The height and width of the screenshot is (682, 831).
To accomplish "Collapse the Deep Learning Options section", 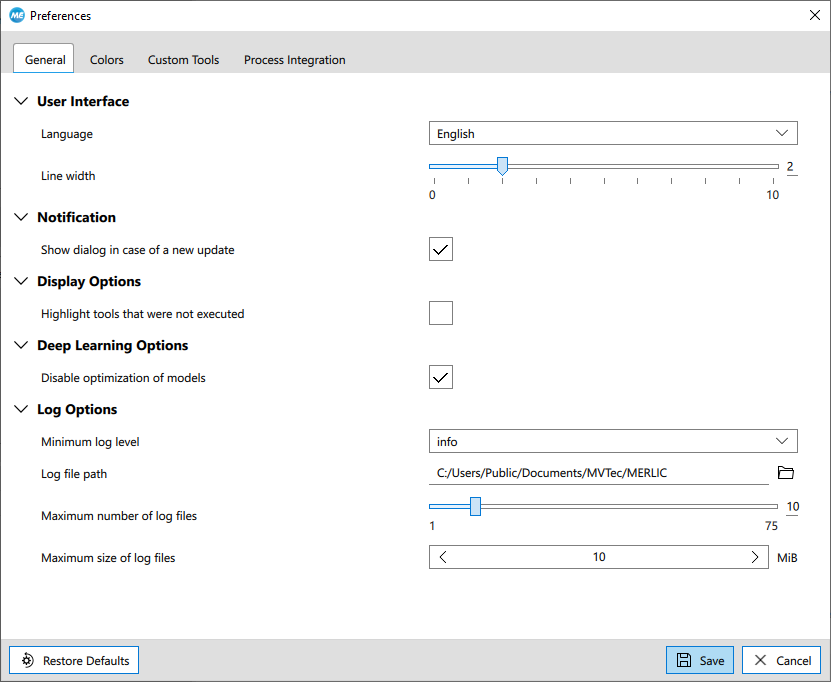I will coord(22,345).
